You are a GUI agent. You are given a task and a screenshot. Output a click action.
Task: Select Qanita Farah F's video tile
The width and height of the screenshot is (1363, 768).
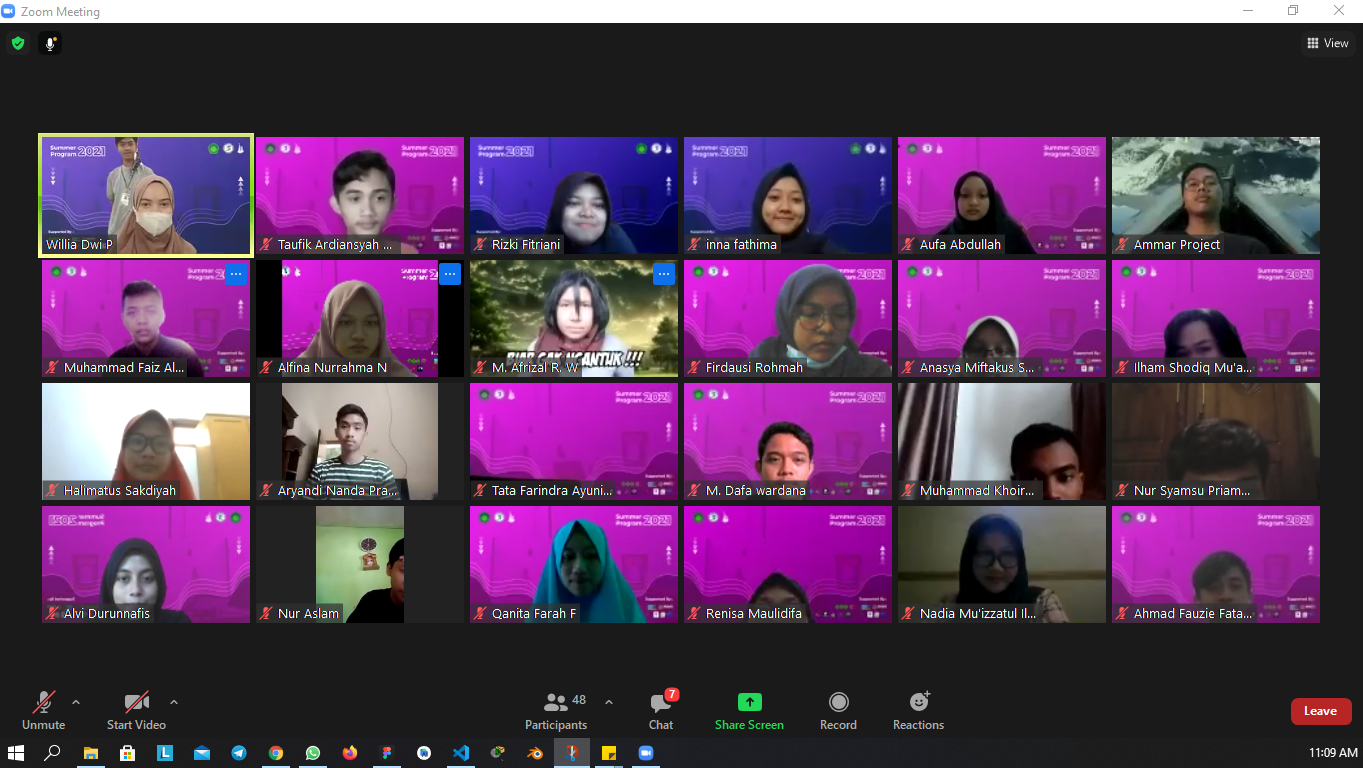pos(574,563)
